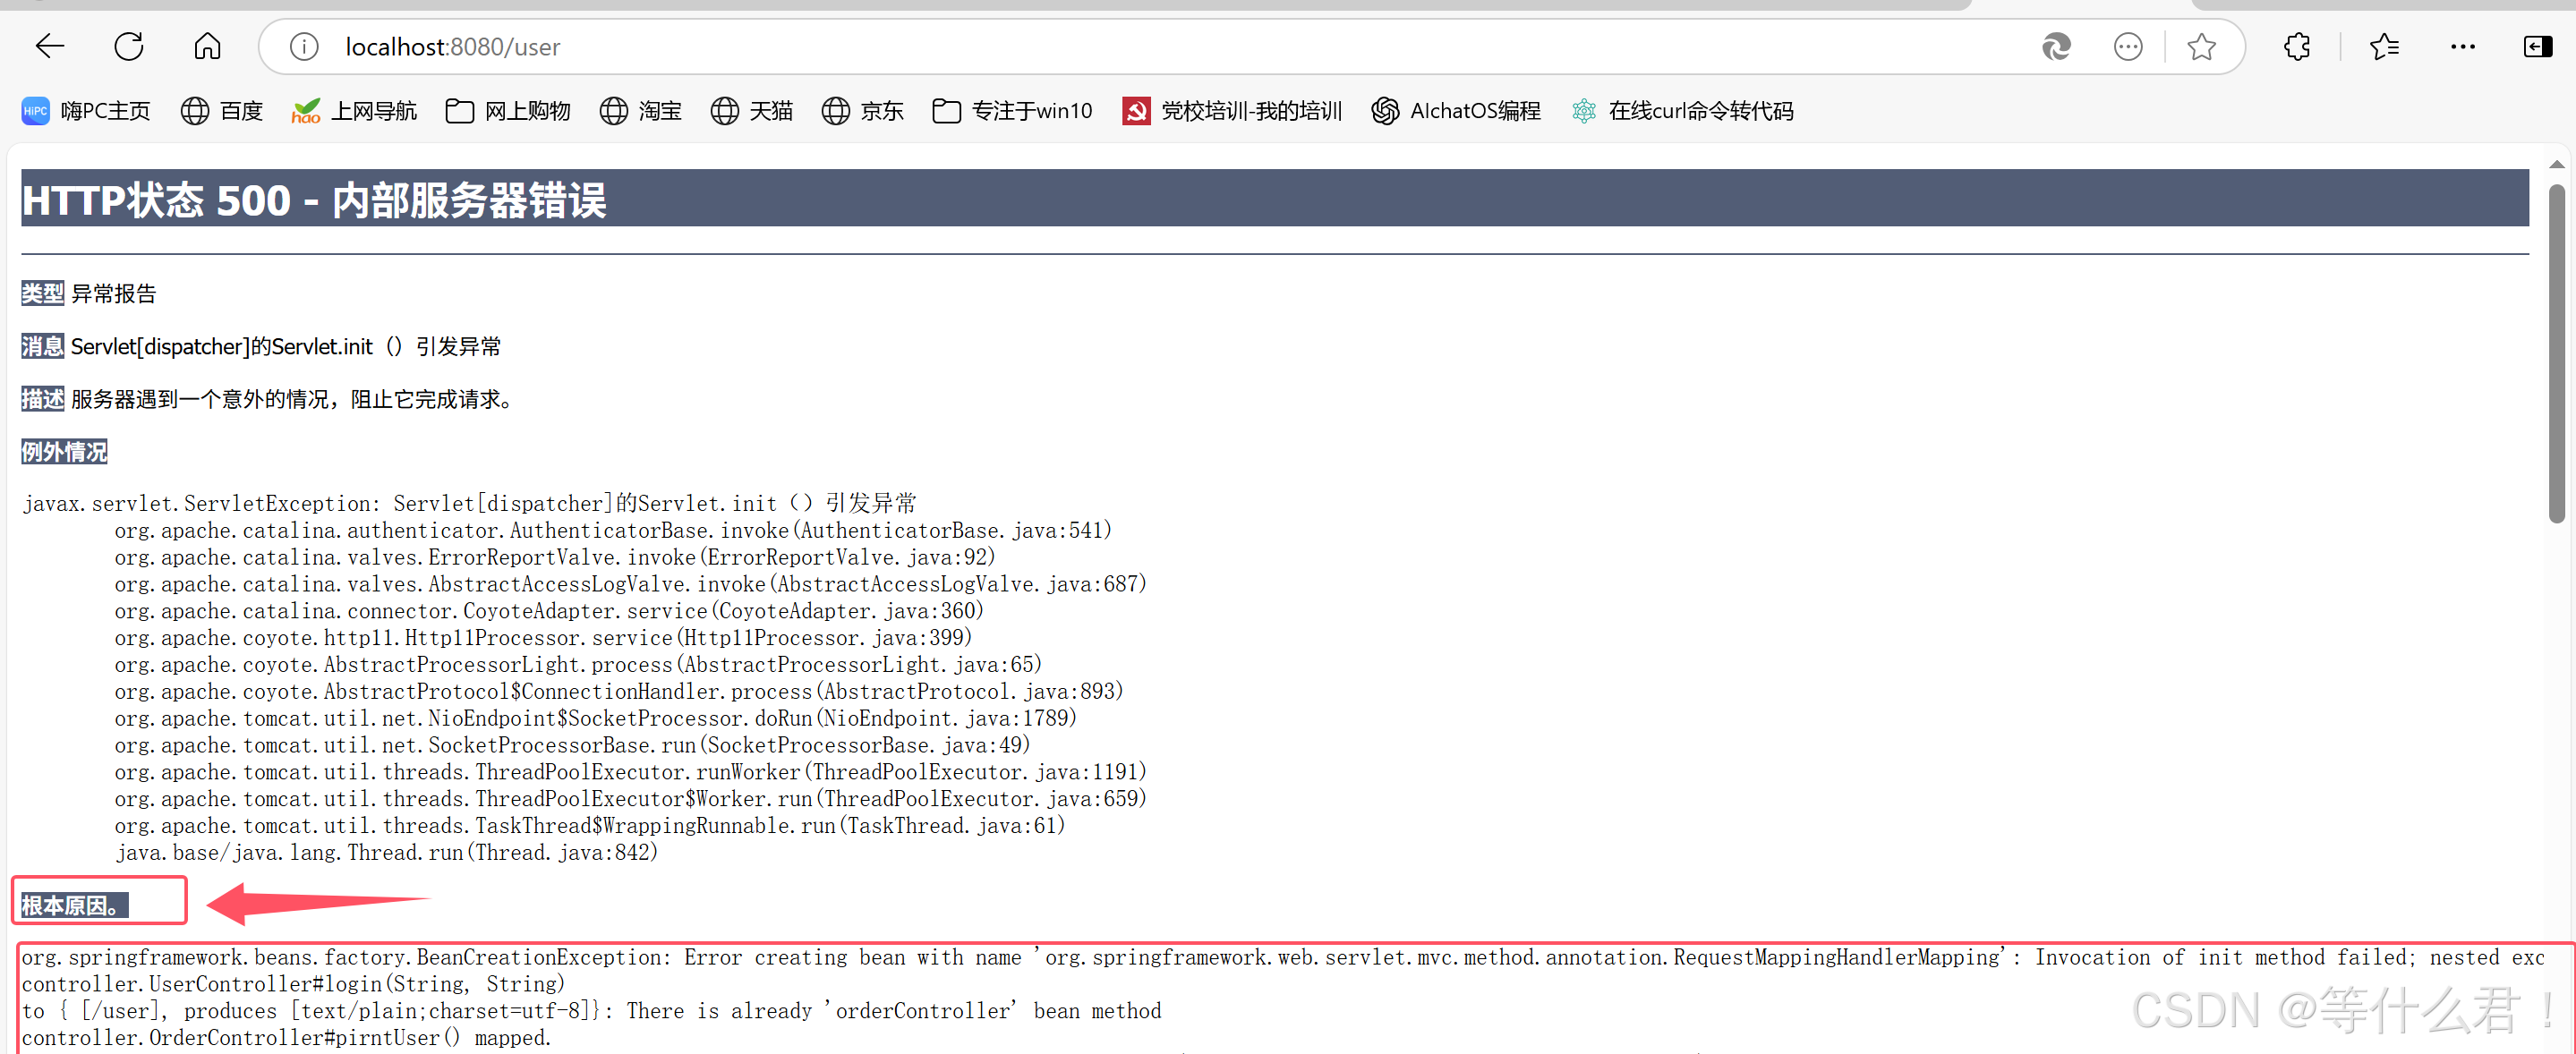The width and height of the screenshot is (2576, 1054).
Task: Open the favorites list panel
Action: (x=2384, y=47)
